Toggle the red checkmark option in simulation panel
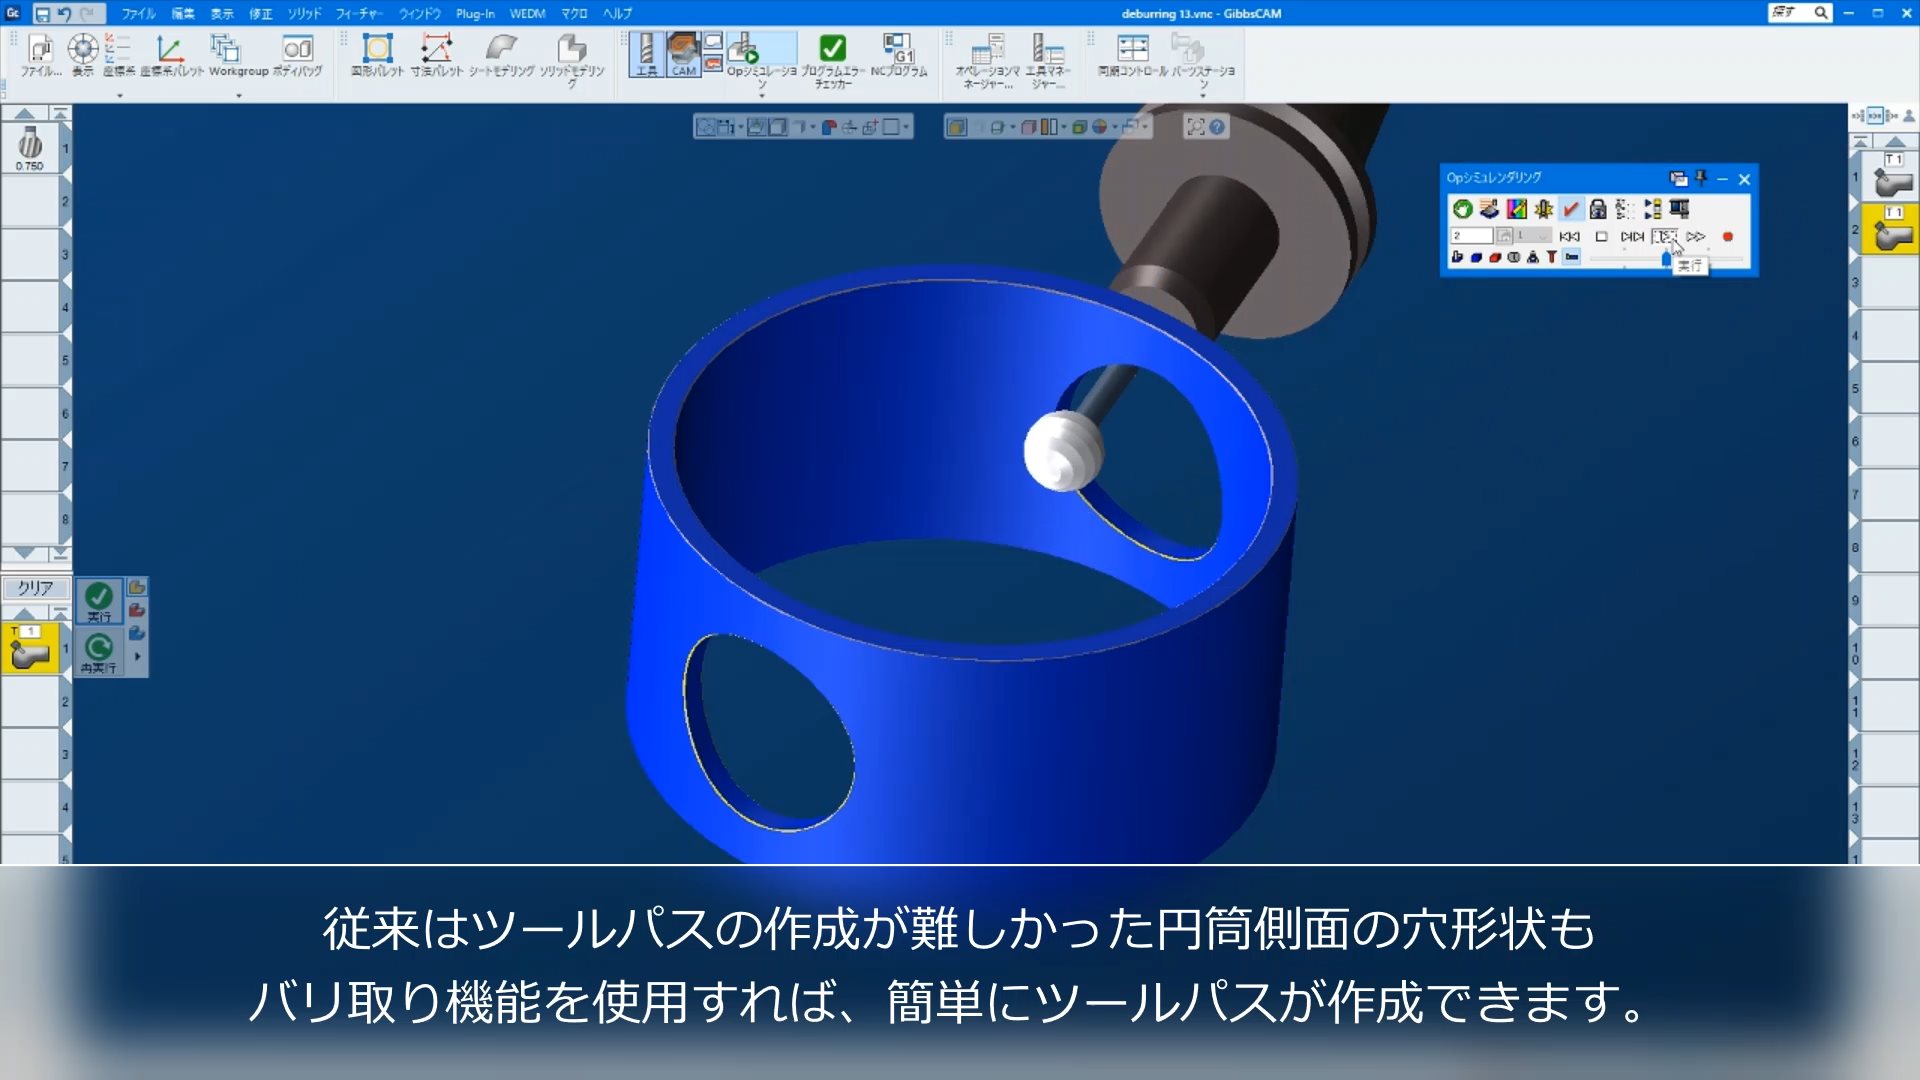 coord(1570,209)
